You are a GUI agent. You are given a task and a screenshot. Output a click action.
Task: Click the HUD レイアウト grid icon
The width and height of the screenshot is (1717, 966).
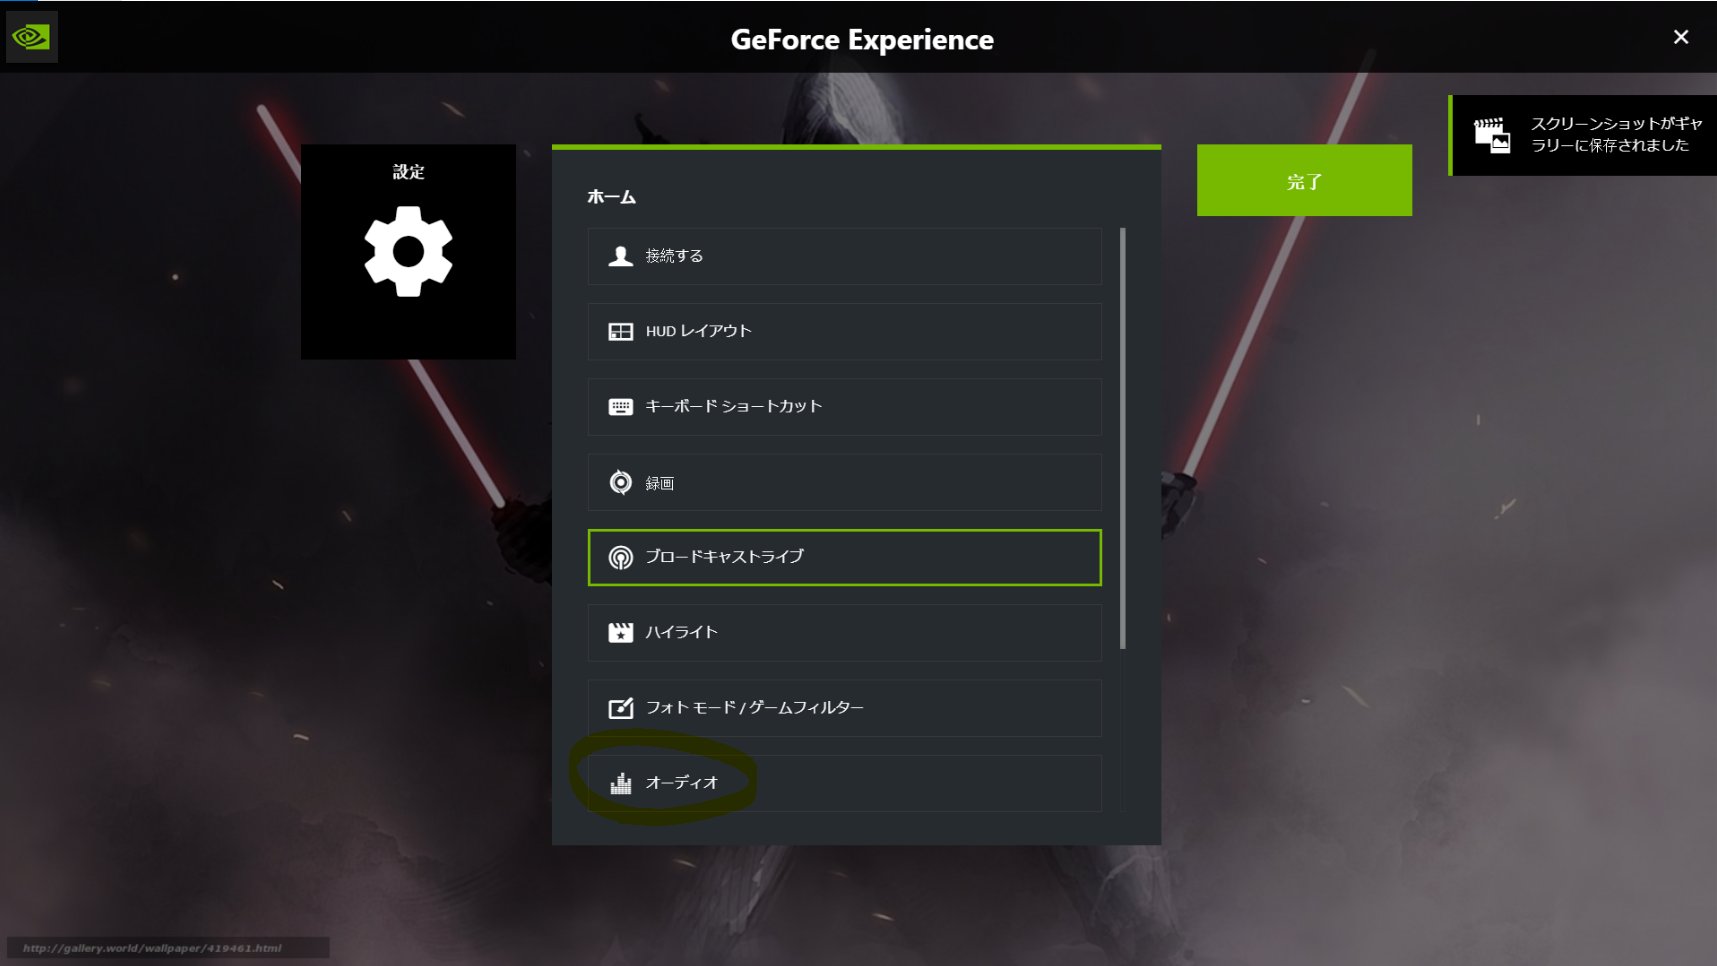click(621, 331)
